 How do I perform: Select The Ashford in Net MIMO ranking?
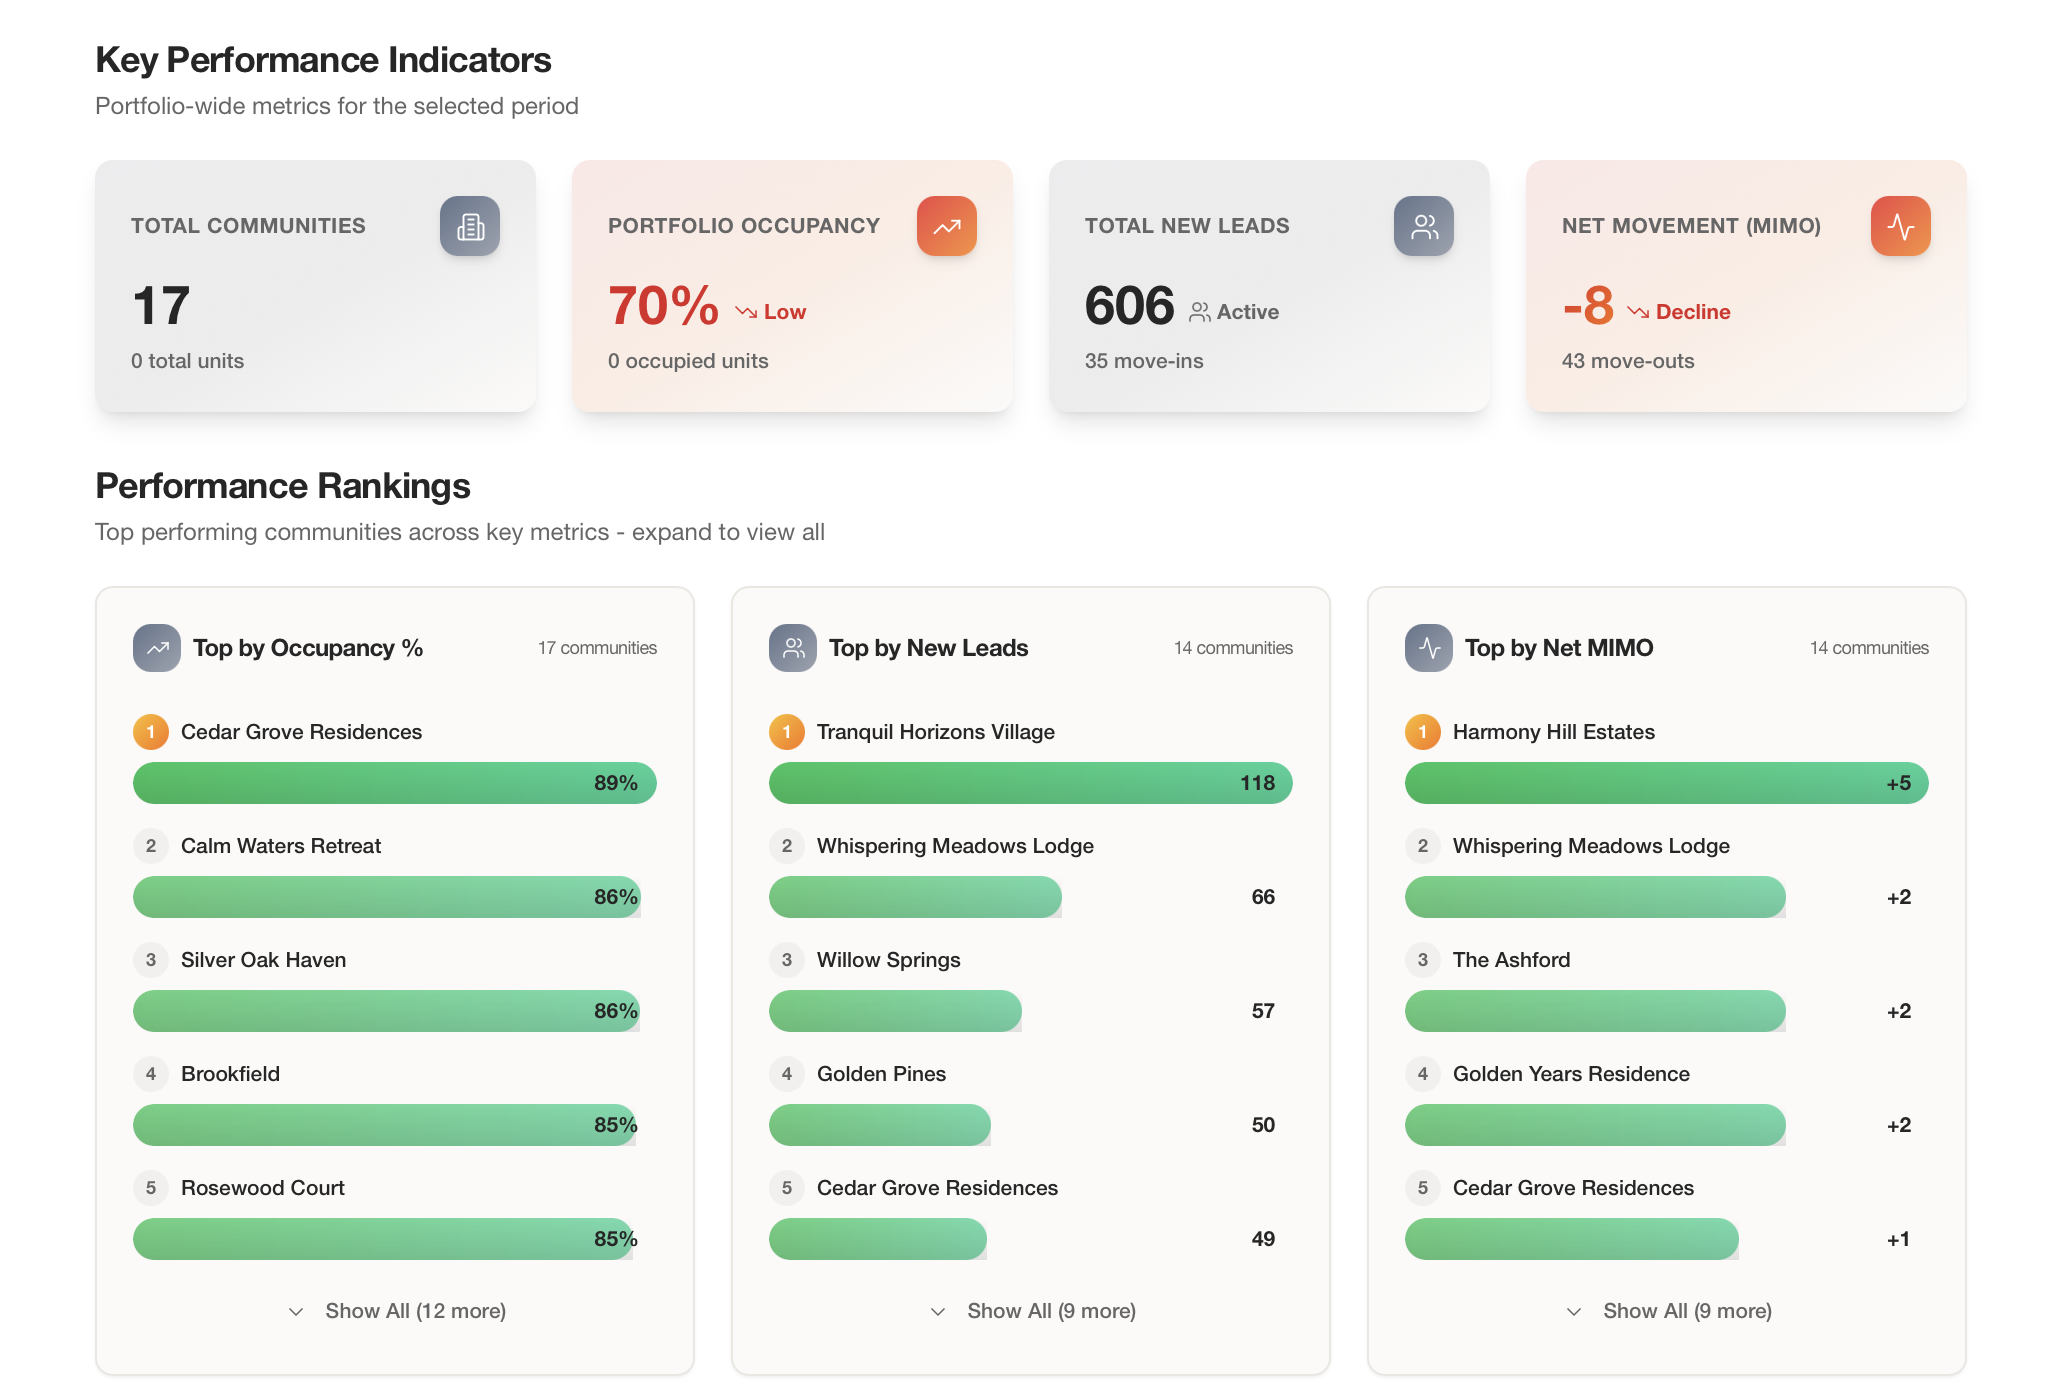tap(1511, 960)
